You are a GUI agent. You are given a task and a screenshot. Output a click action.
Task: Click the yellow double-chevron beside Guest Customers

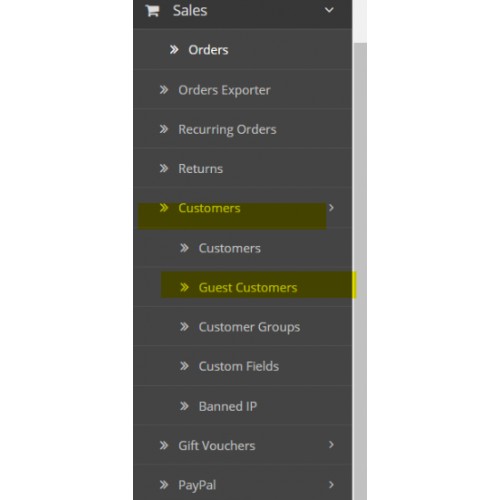(x=184, y=287)
